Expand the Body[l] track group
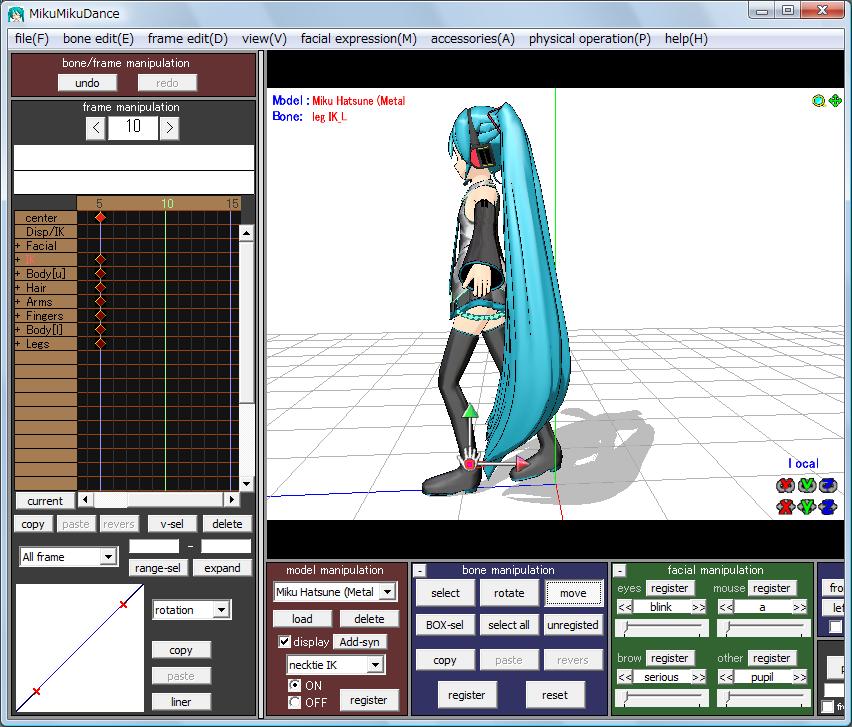Viewport: 852px width, 727px height. [18, 330]
